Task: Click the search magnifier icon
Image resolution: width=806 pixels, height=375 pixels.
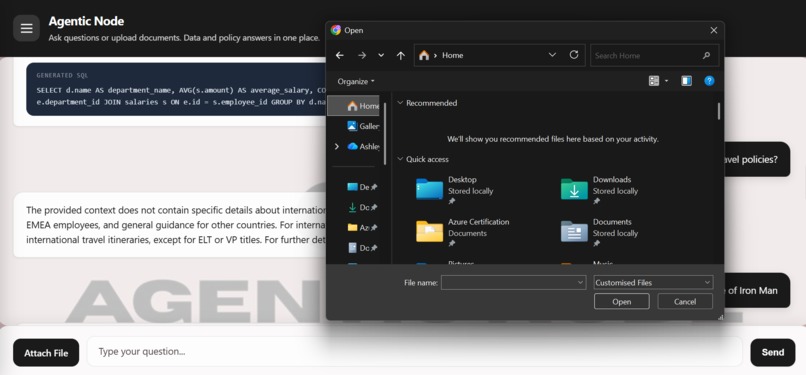Action: (x=707, y=55)
